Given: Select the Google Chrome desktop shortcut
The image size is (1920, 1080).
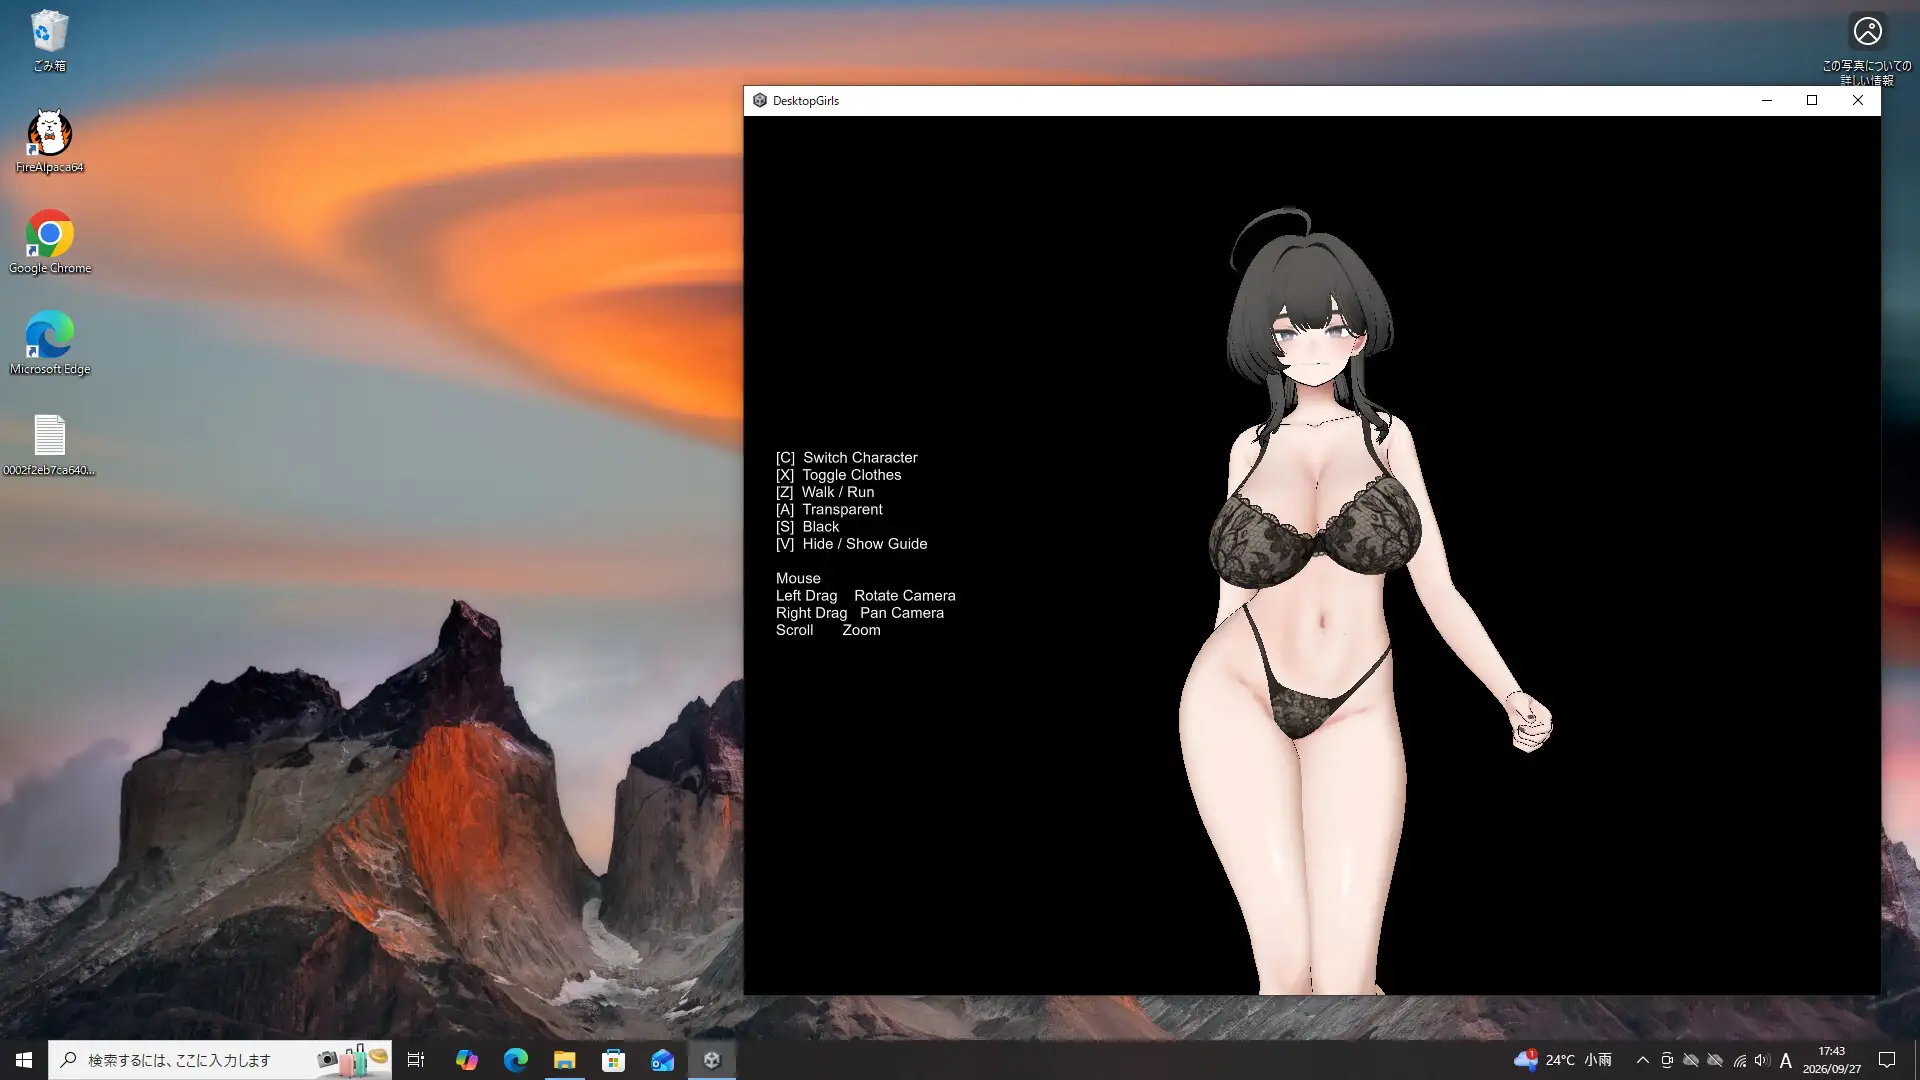Looking at the screenshot, I should 49,242.
